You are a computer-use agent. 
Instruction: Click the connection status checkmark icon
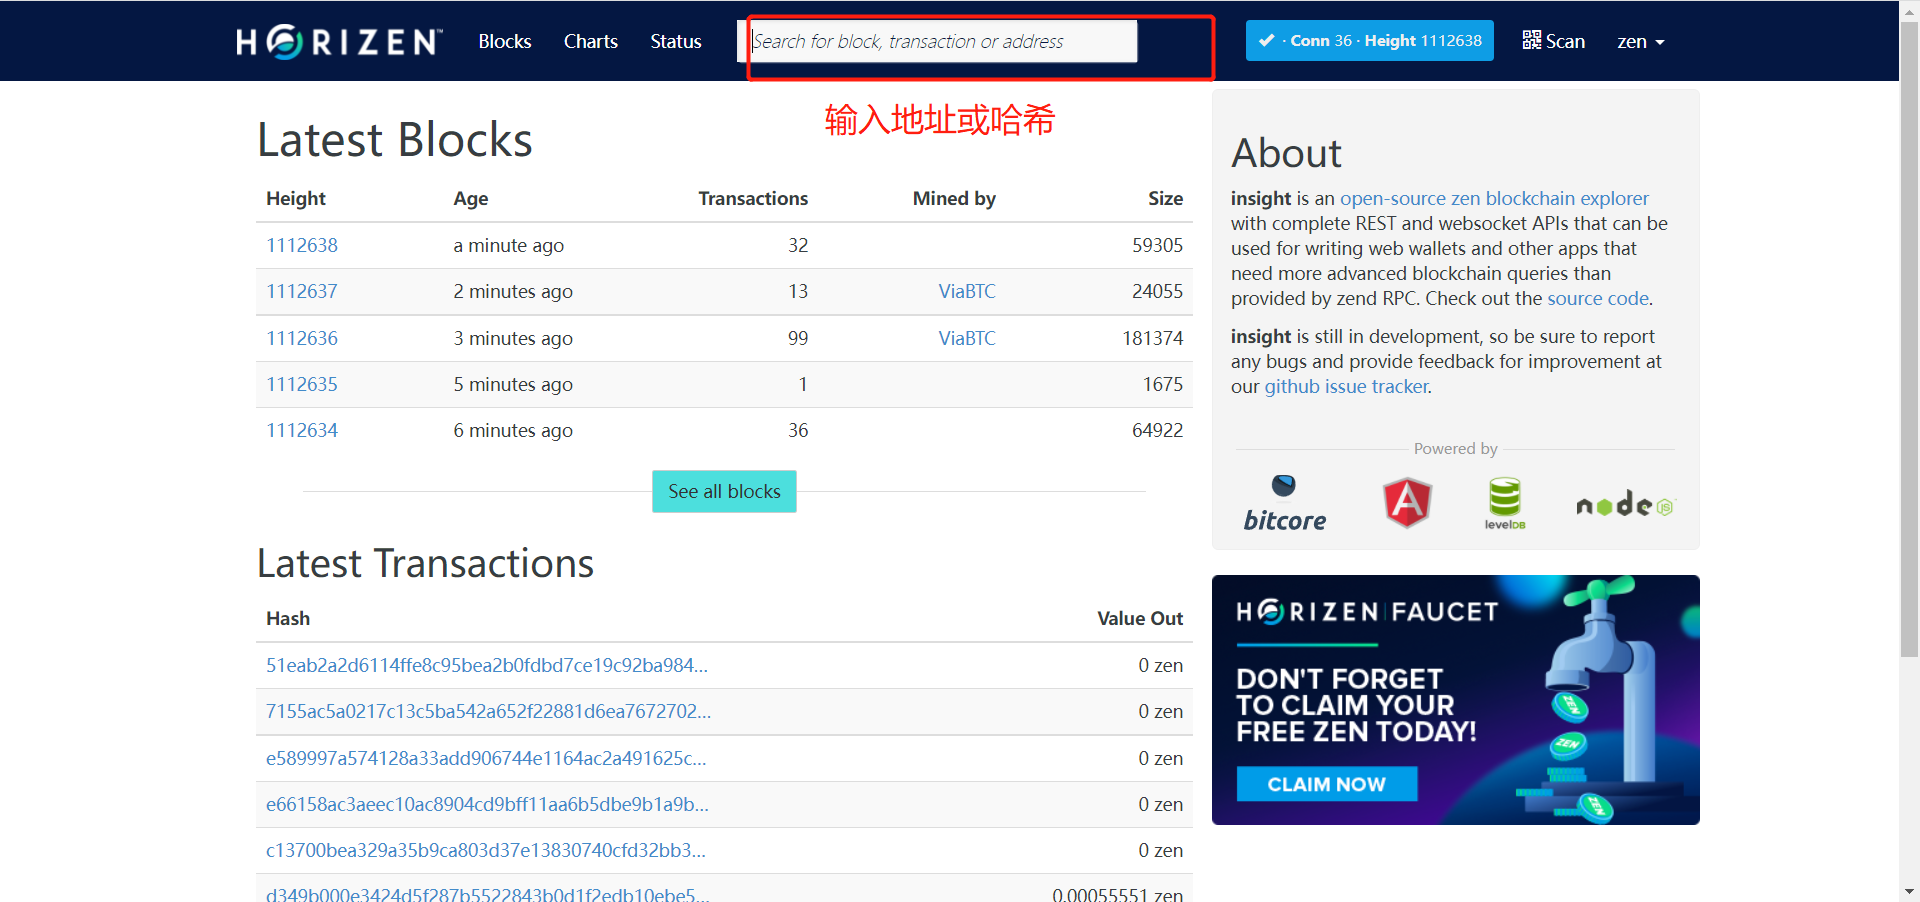(1266, 41)
